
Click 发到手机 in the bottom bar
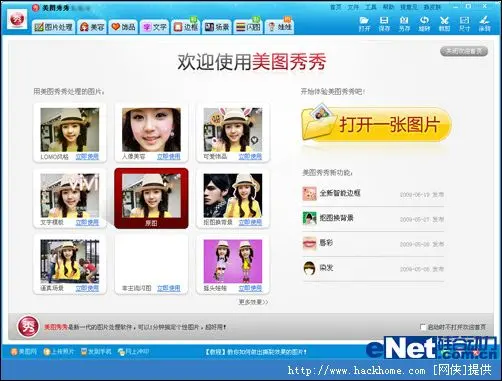tap(96, 352)
